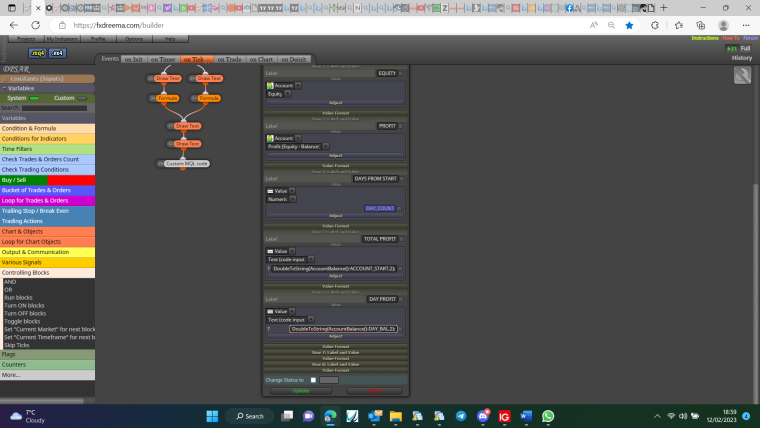Viewport: 760px width, 428px height.
Task: Open Account dropdown in EQUITY row
Action: tap(298, 86)
